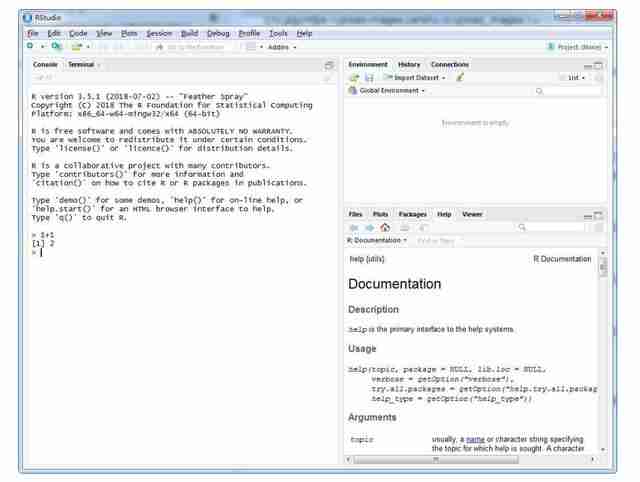Open the List view dropdown
The image size is (640, 482).
576,78
